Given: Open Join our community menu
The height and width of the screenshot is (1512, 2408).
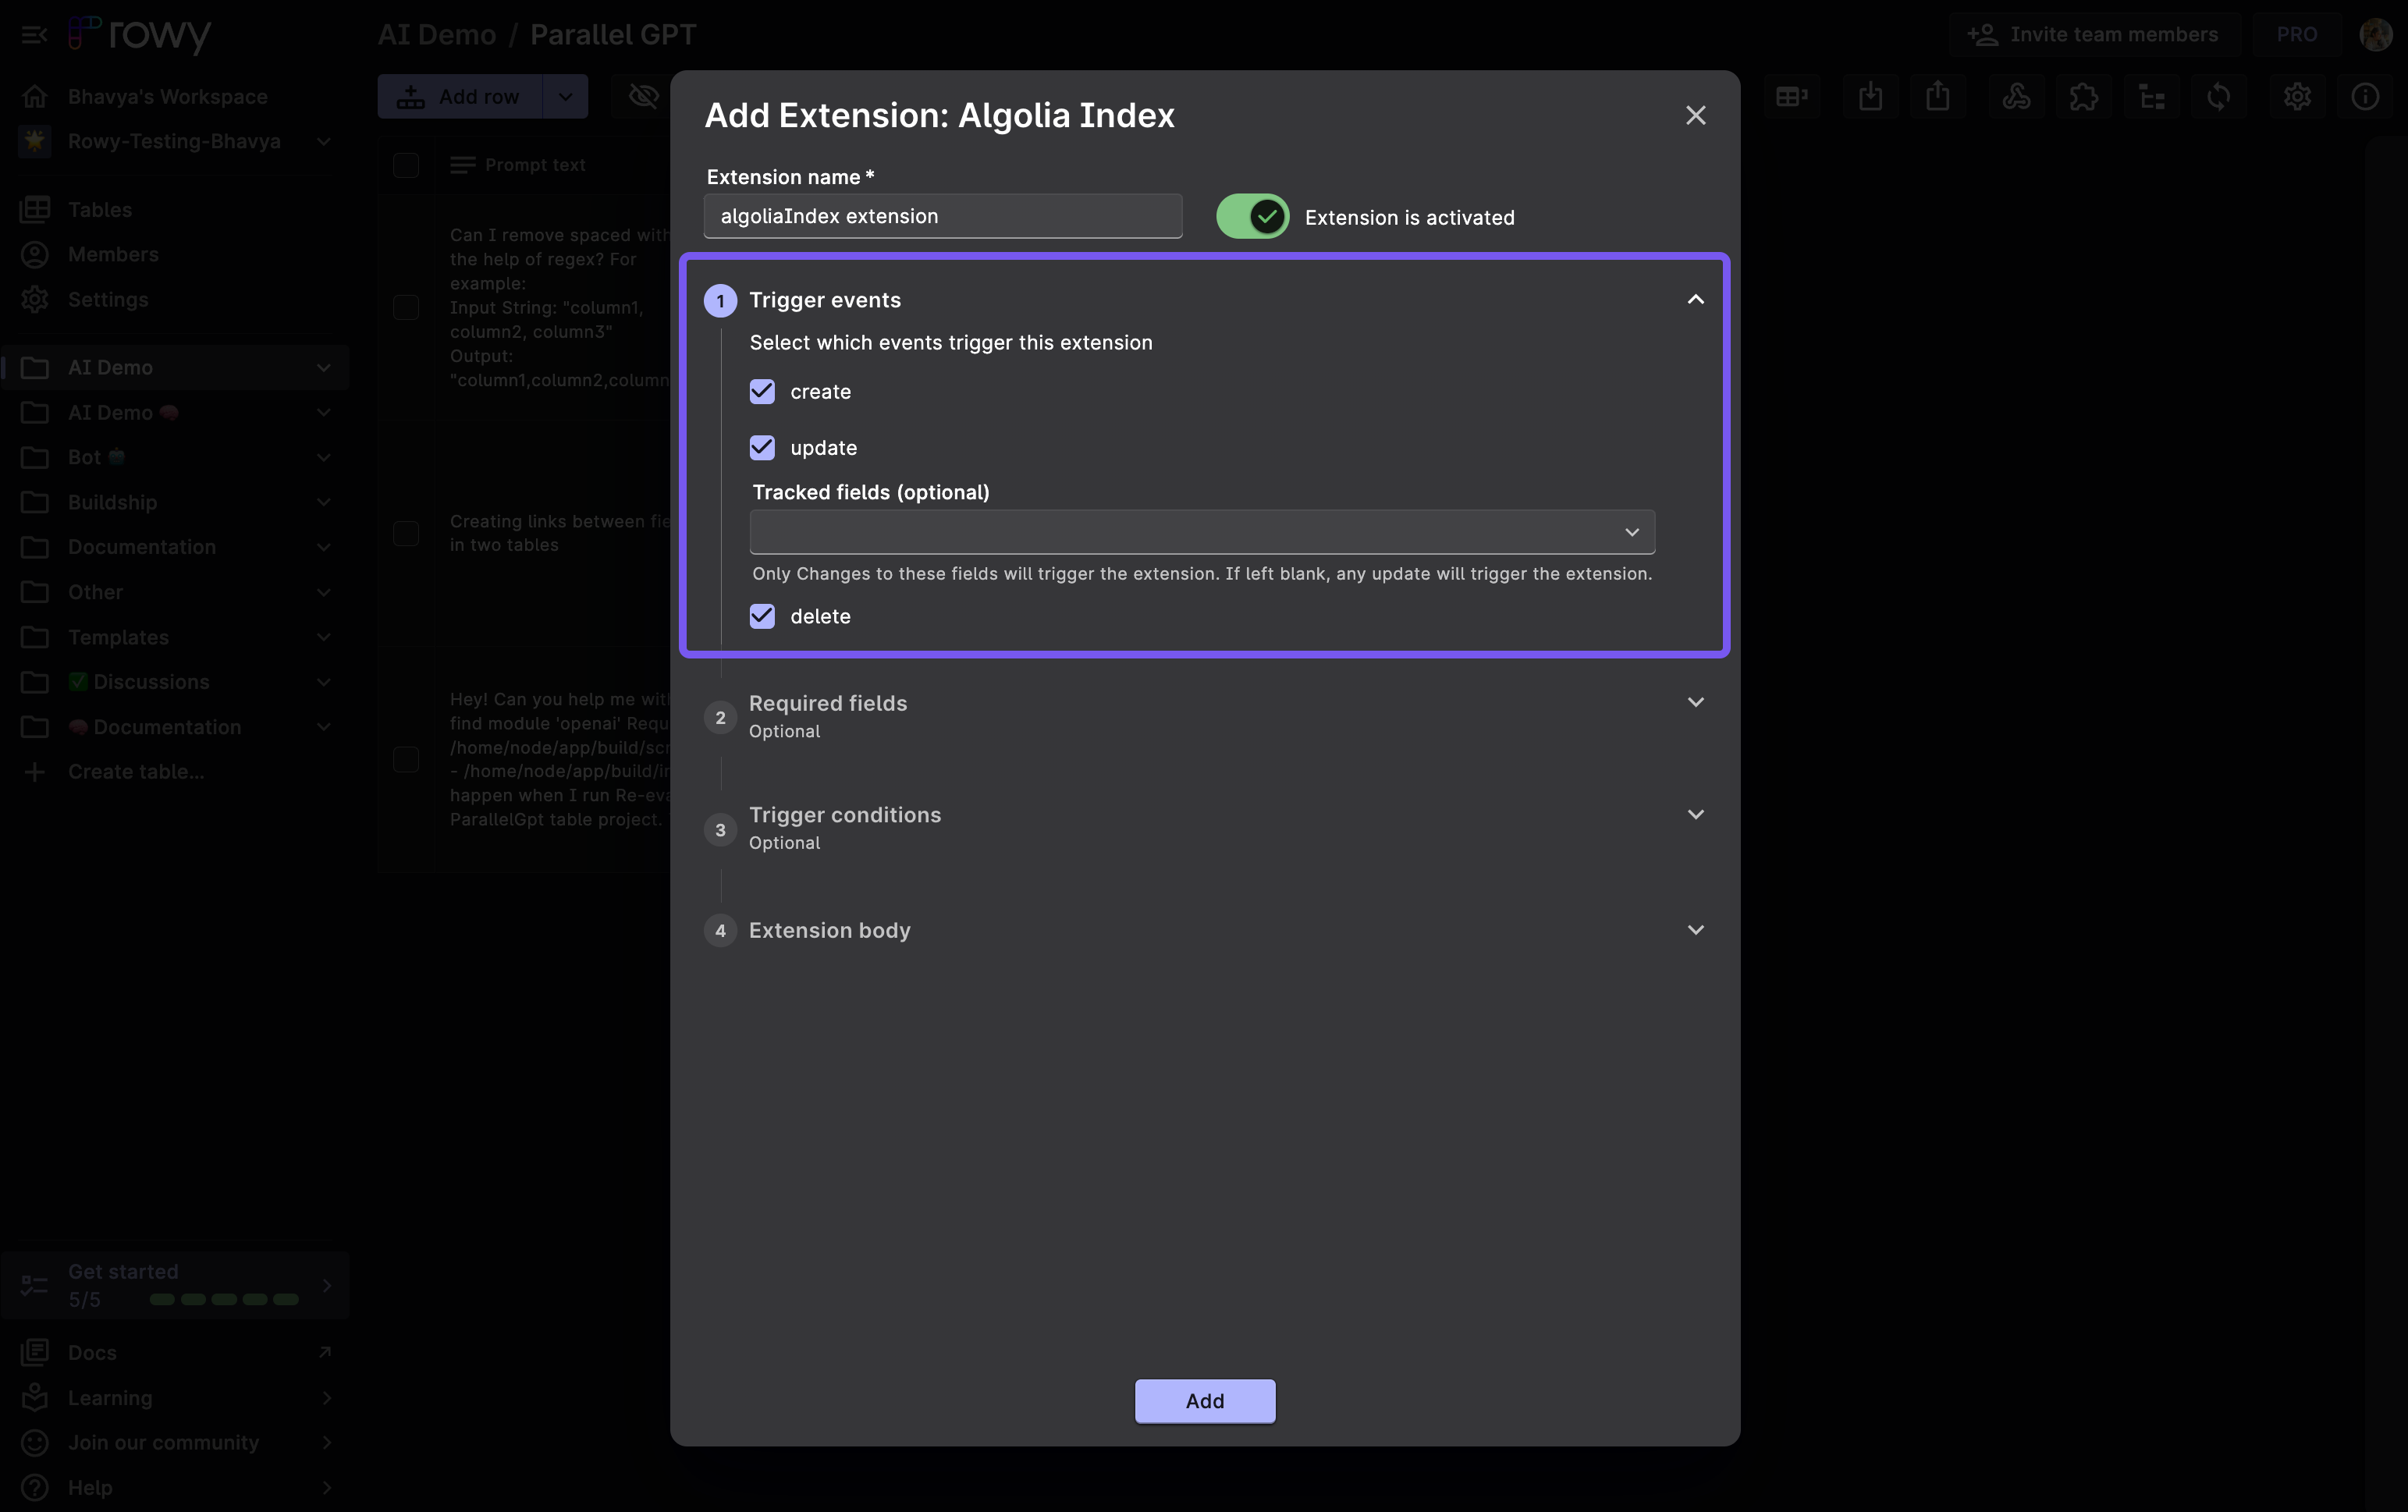Looking at the screenshot, I should (x=174, y=1442).
